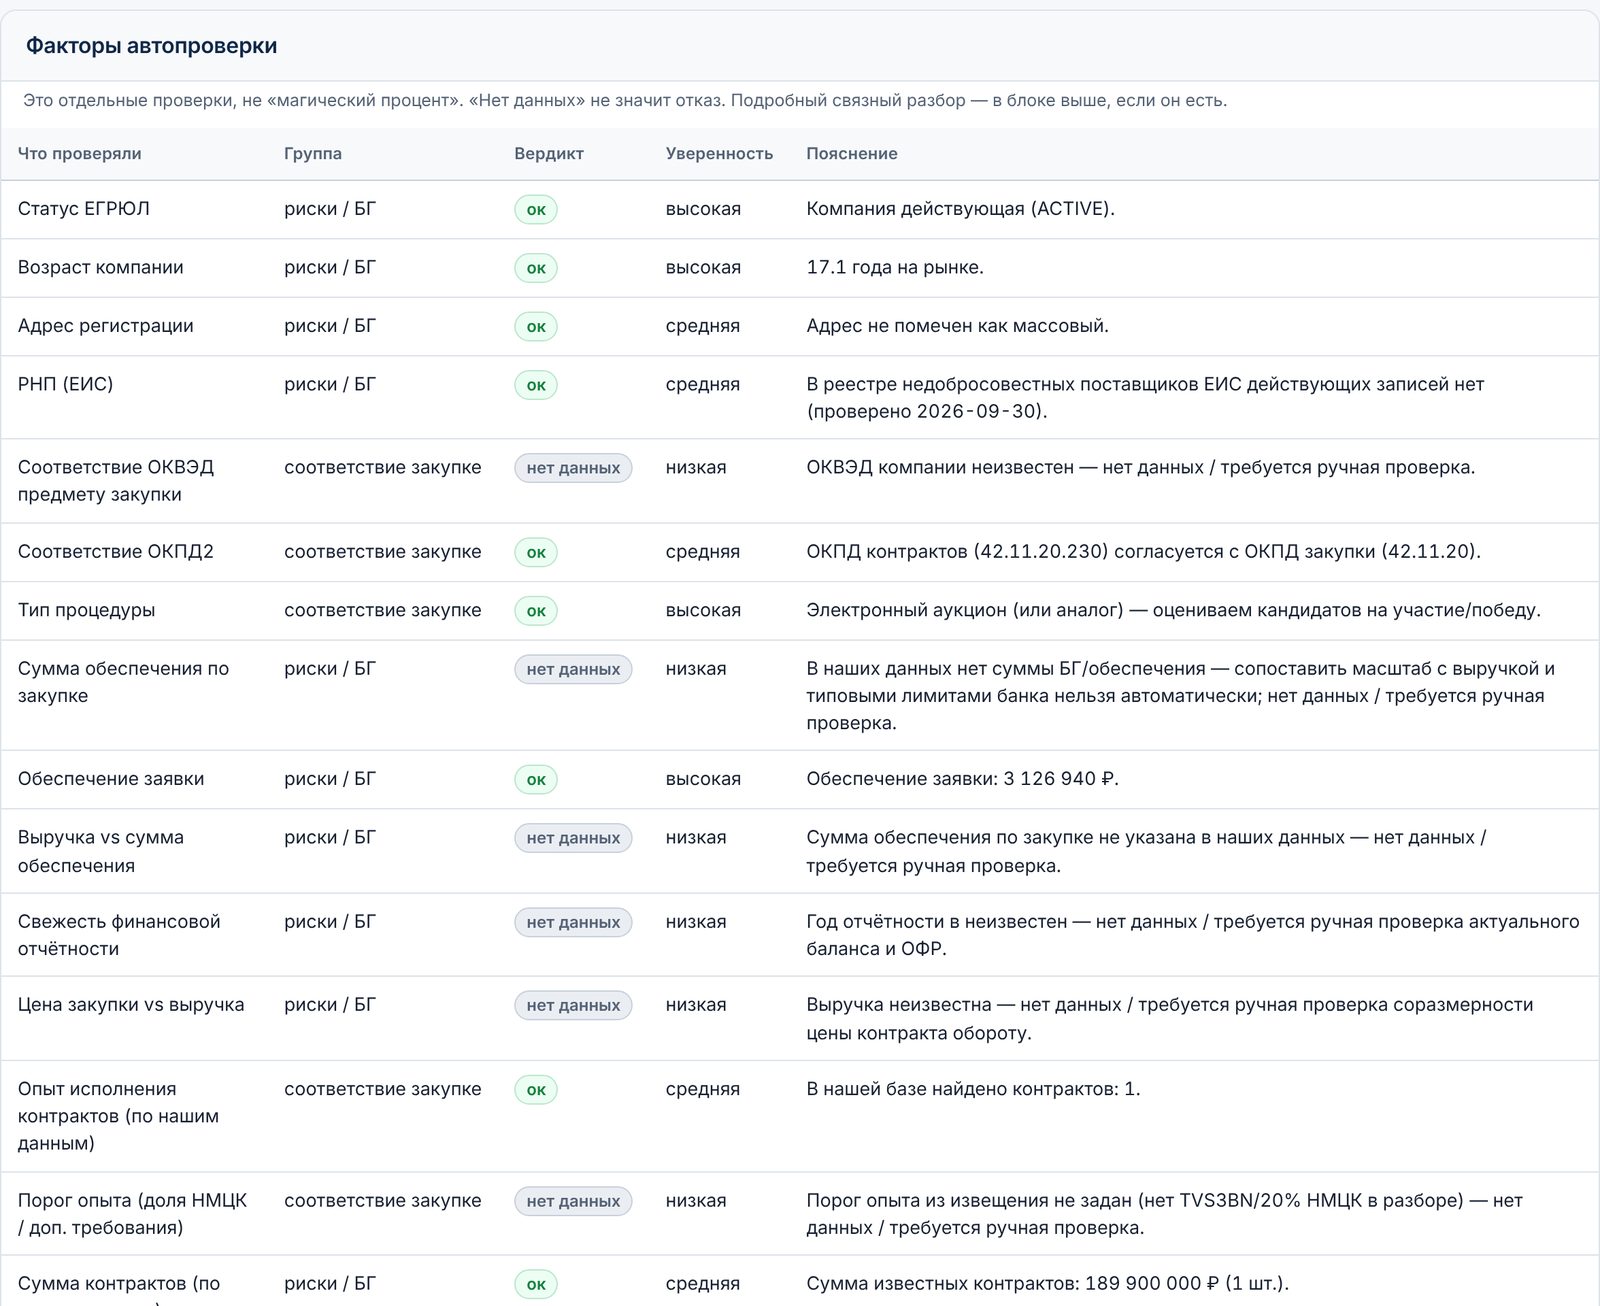Click the 'Группа' column header
1600x1306 pixels.
click(313, 154)
